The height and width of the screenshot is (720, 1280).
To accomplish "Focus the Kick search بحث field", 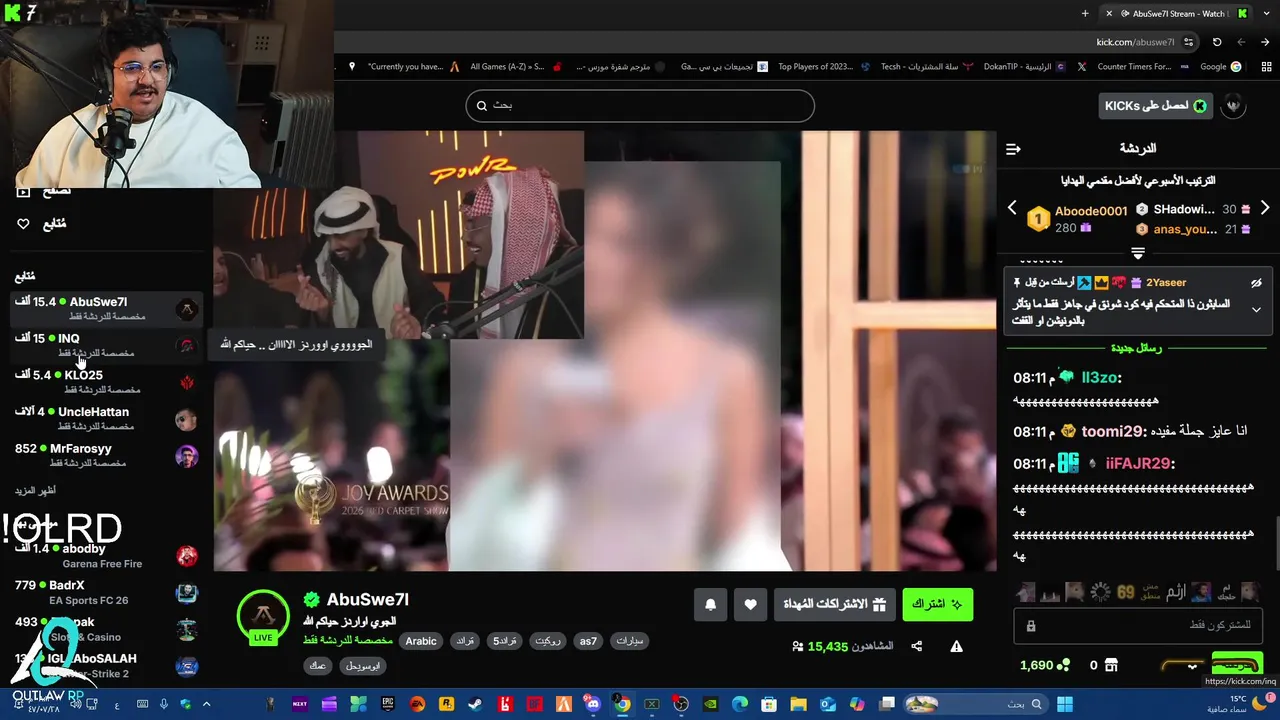I will coord(640,105).
